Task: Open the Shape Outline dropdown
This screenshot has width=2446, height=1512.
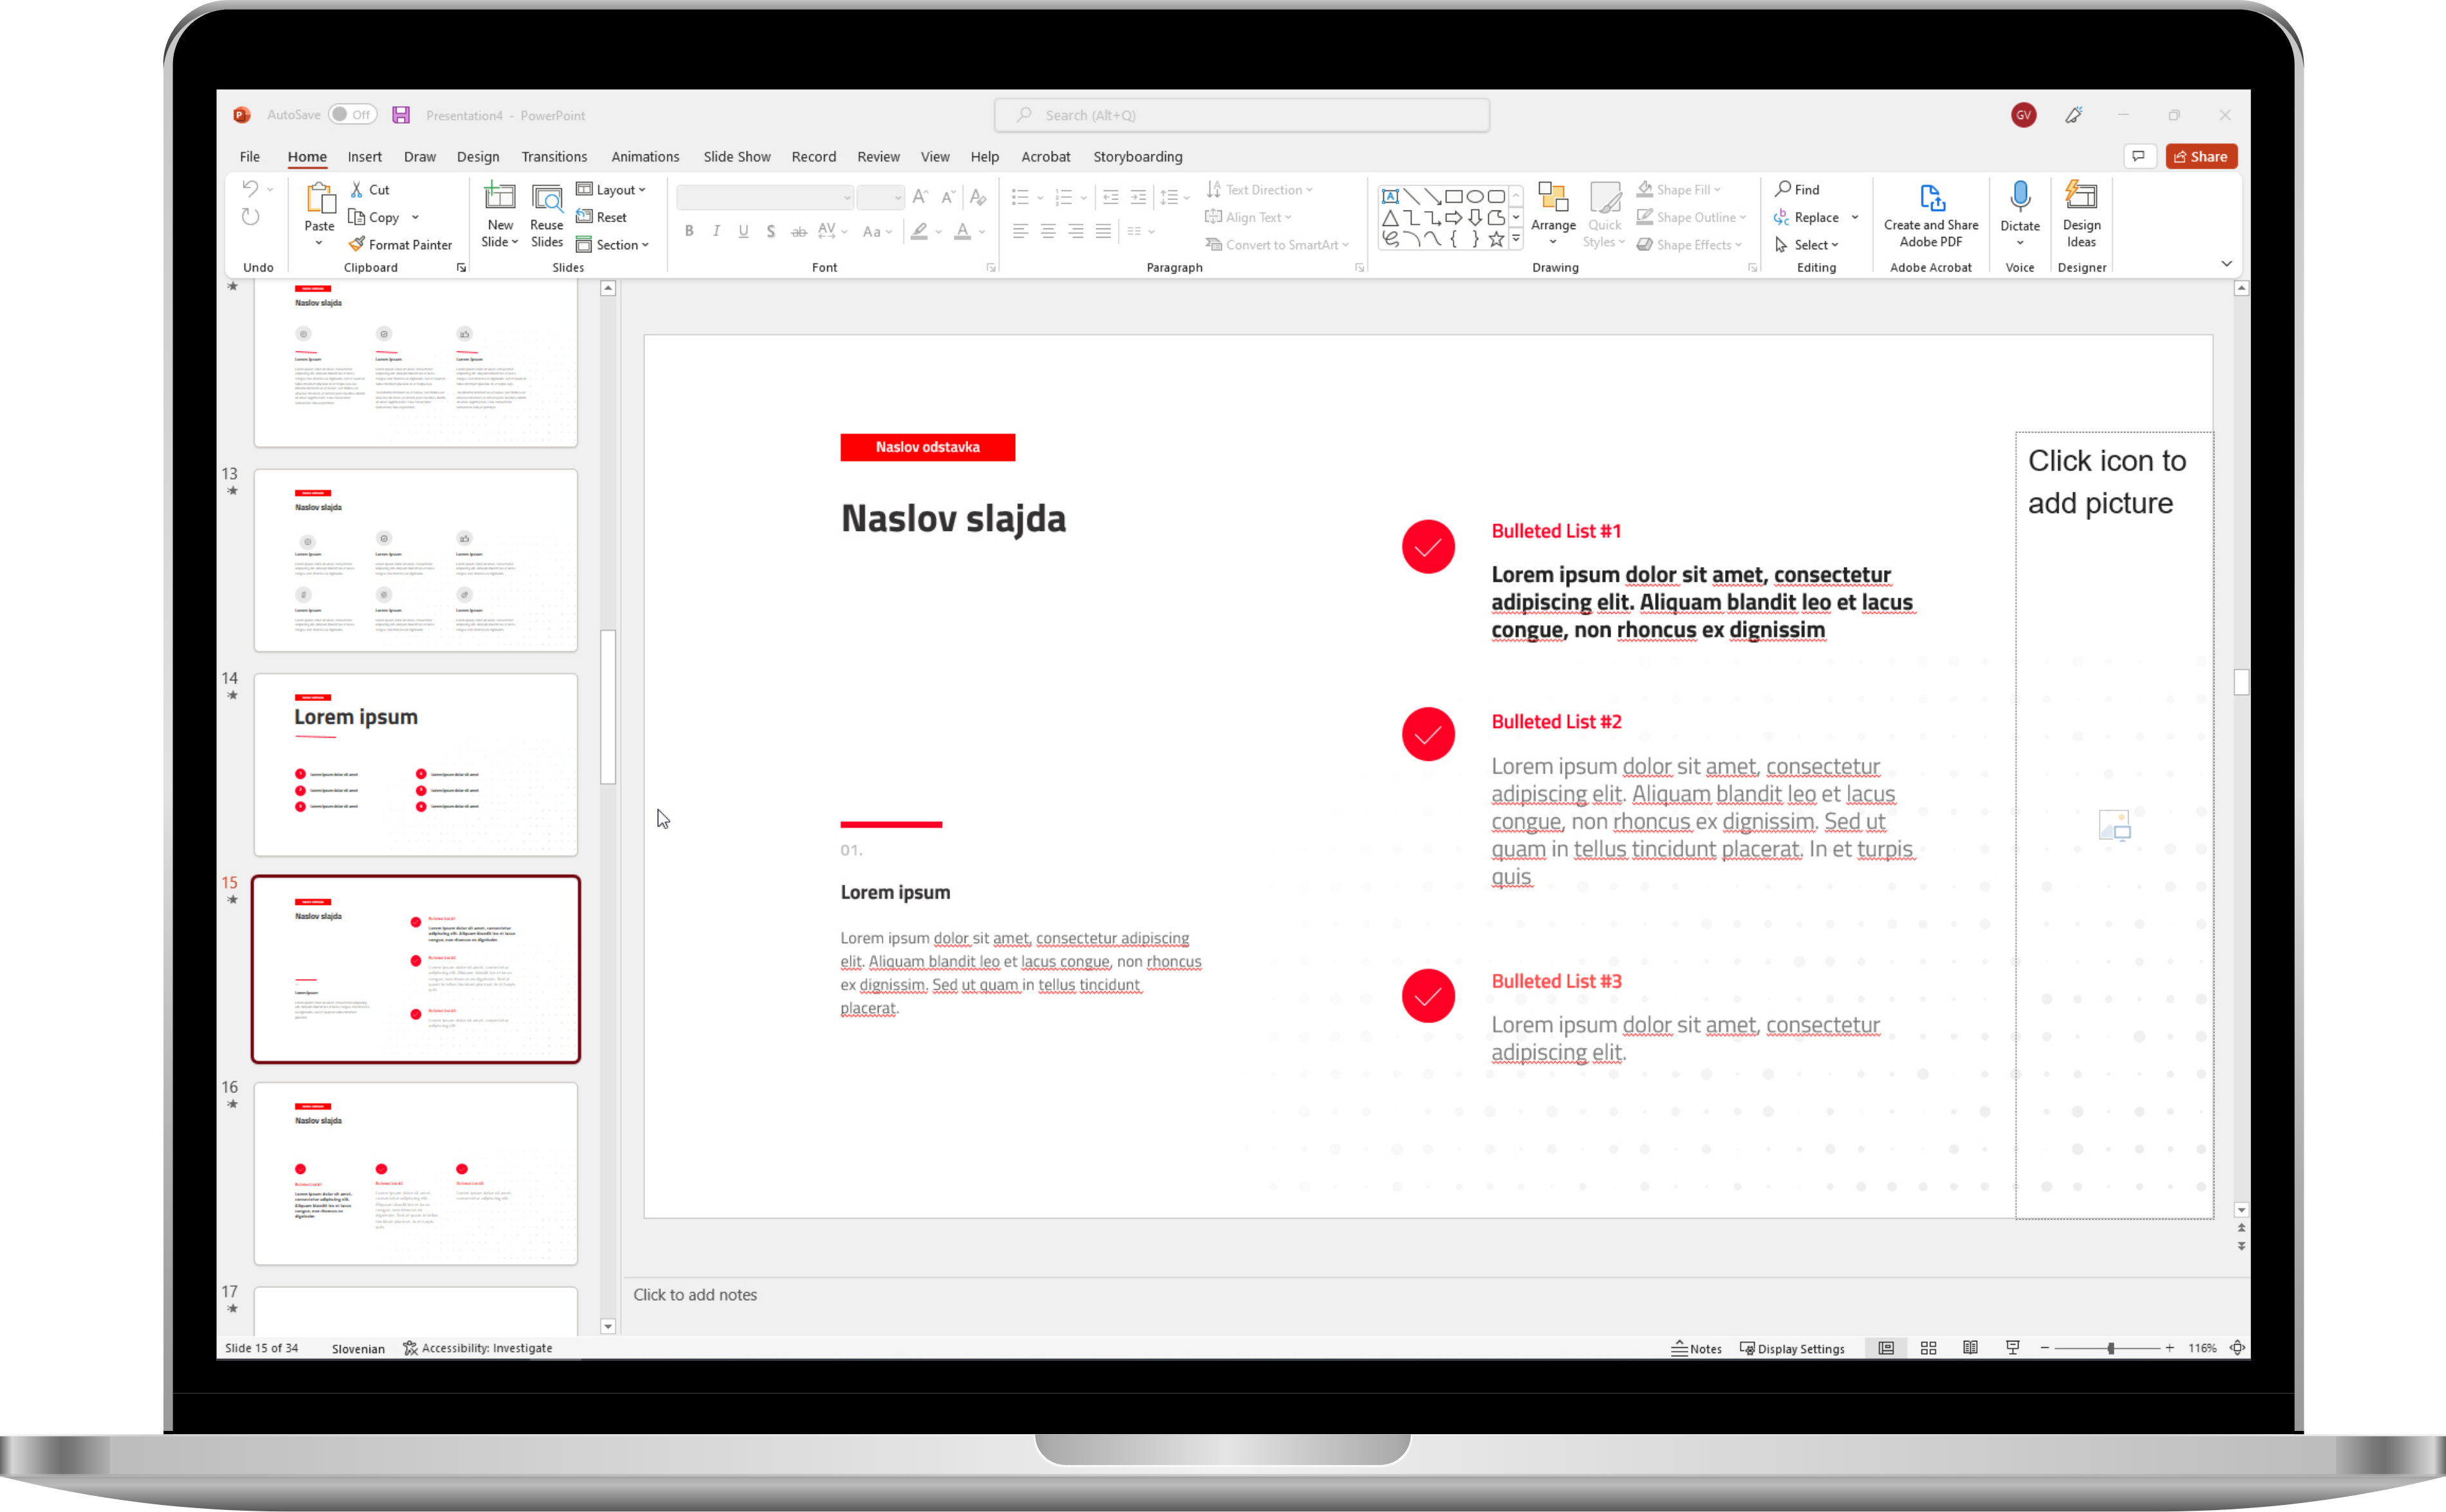Action: pos(1691,217)
